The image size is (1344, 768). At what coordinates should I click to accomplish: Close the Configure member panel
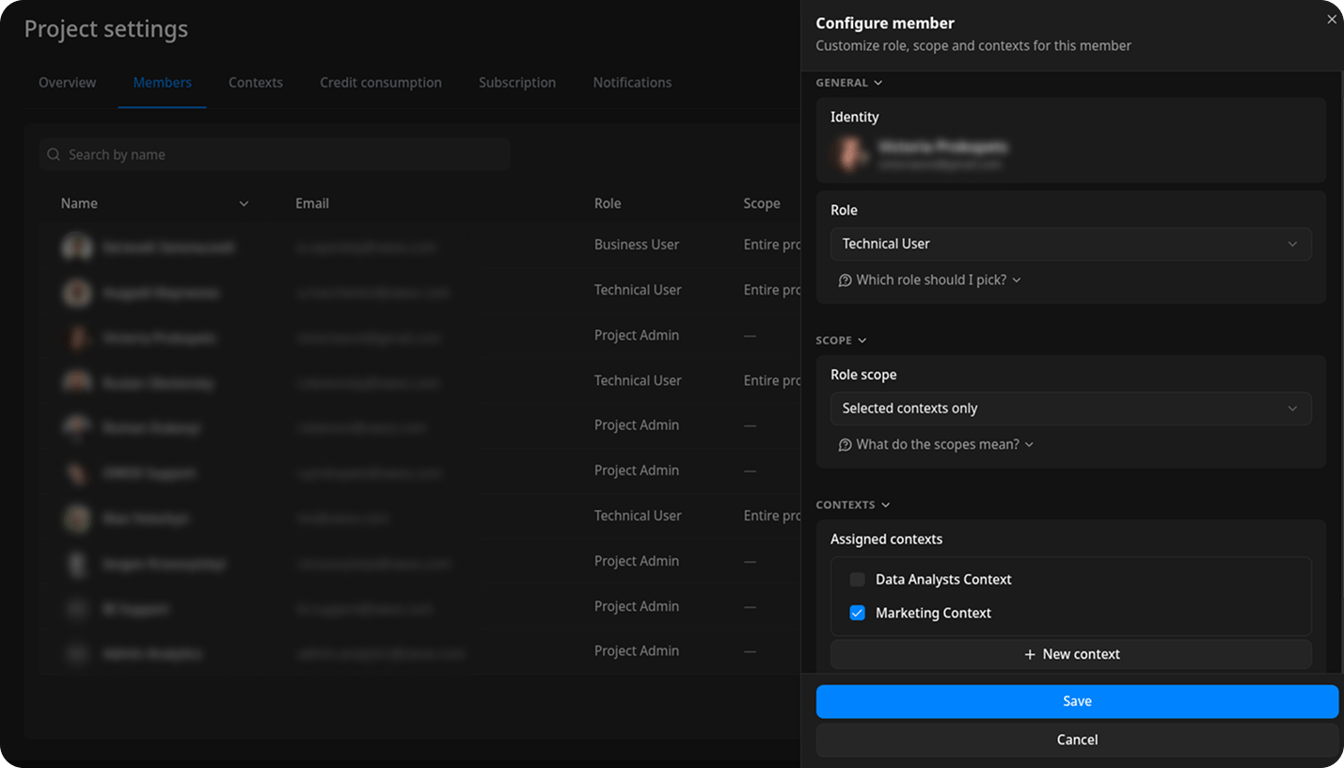click(1332, 19)
